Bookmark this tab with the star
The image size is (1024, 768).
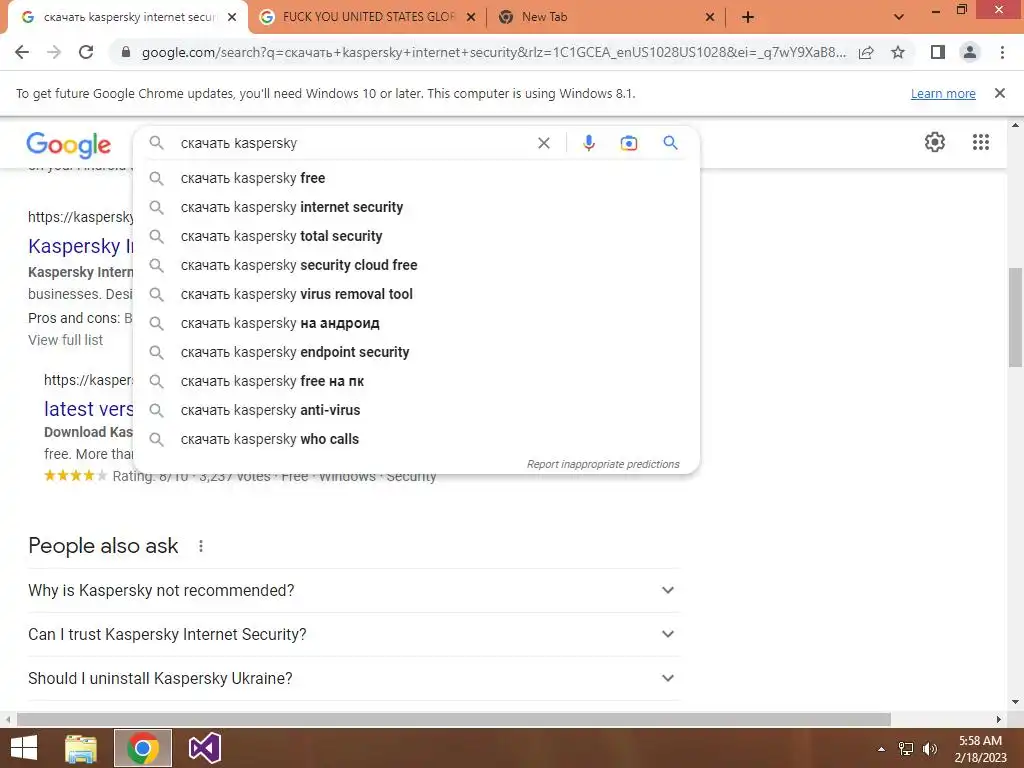click(x=898, y=52)
